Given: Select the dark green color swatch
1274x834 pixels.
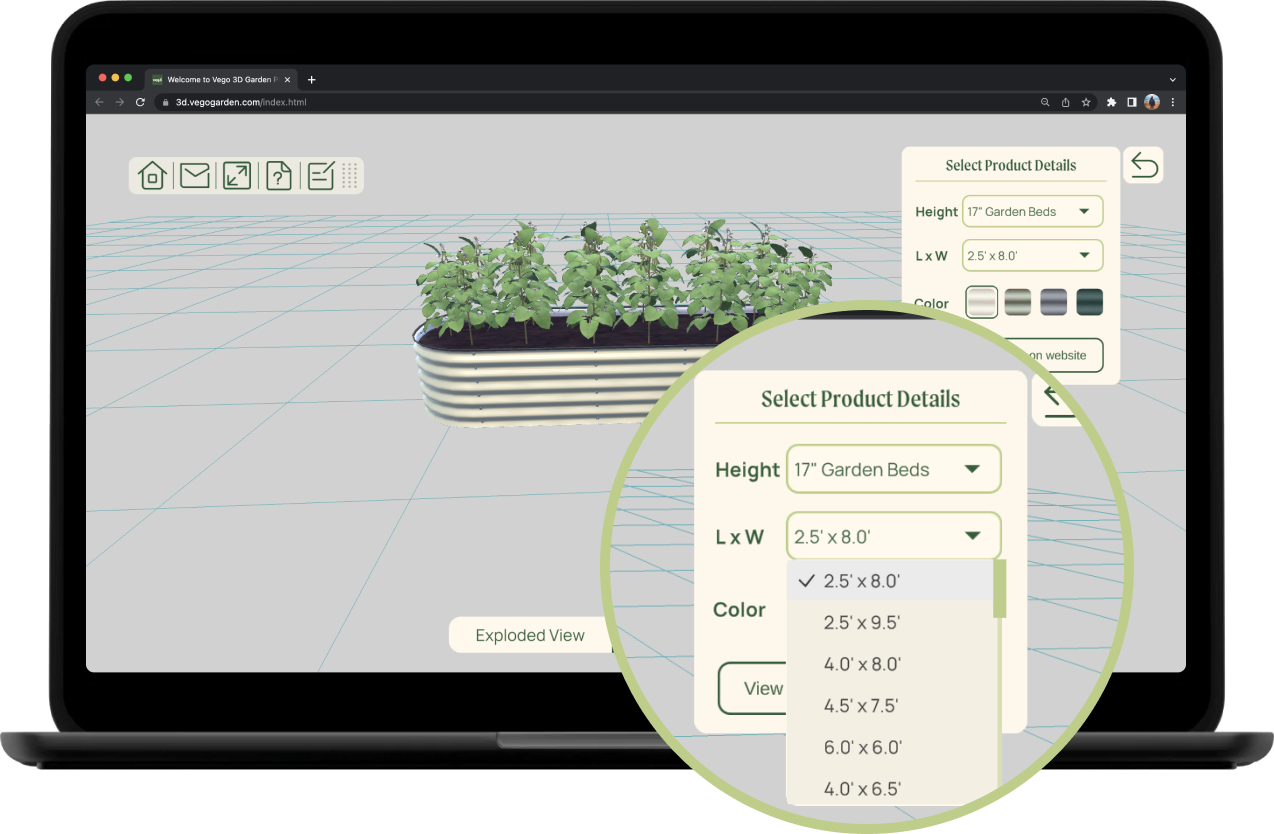Looking at the screenshot, I should [1089, 301].
